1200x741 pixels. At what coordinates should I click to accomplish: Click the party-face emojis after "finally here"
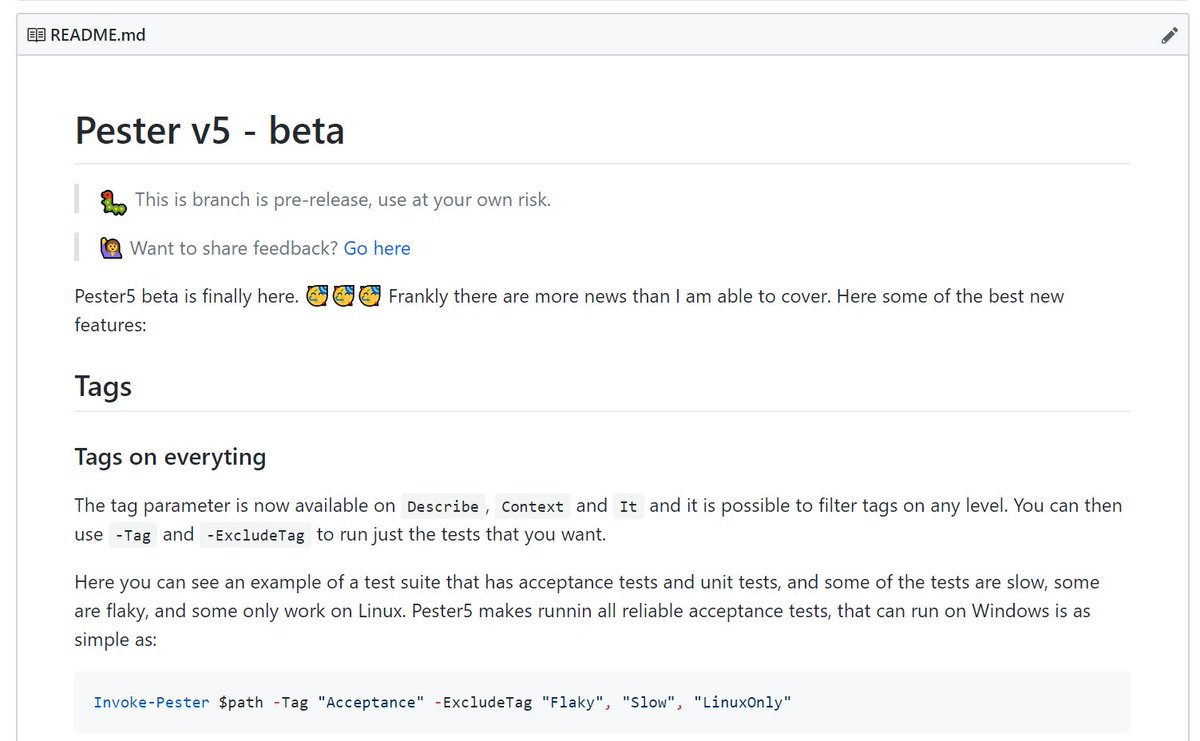[343, 296]
